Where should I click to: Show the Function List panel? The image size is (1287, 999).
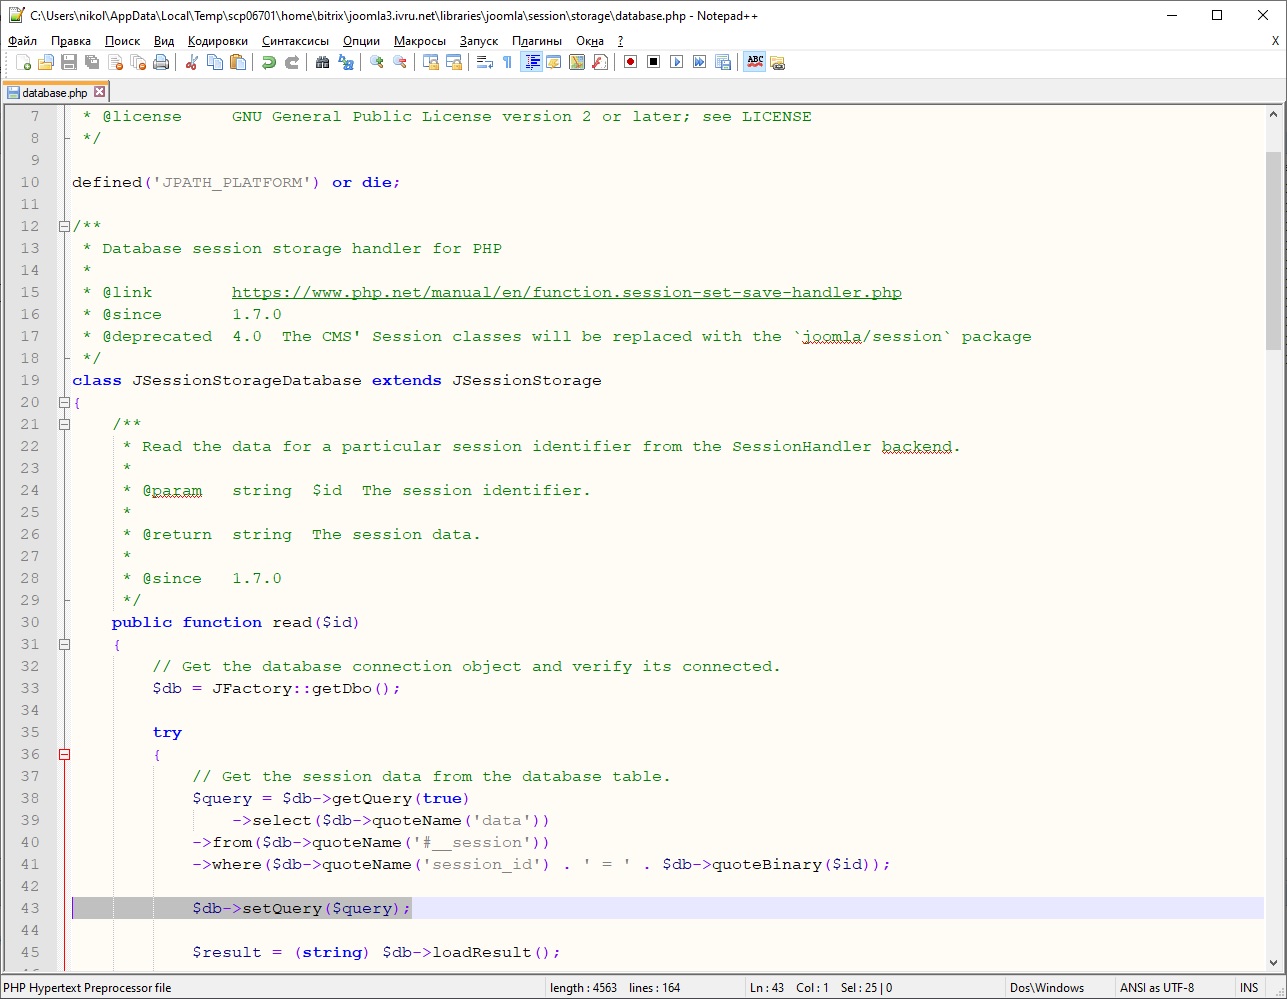point(600,62)
